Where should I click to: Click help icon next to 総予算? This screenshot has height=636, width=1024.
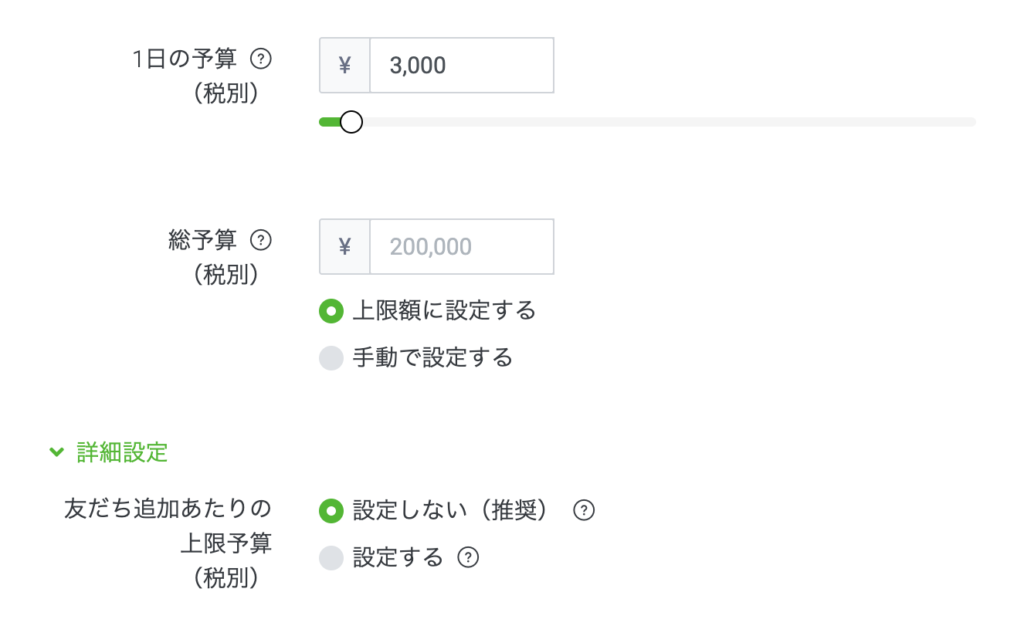(x=261, y=240)
